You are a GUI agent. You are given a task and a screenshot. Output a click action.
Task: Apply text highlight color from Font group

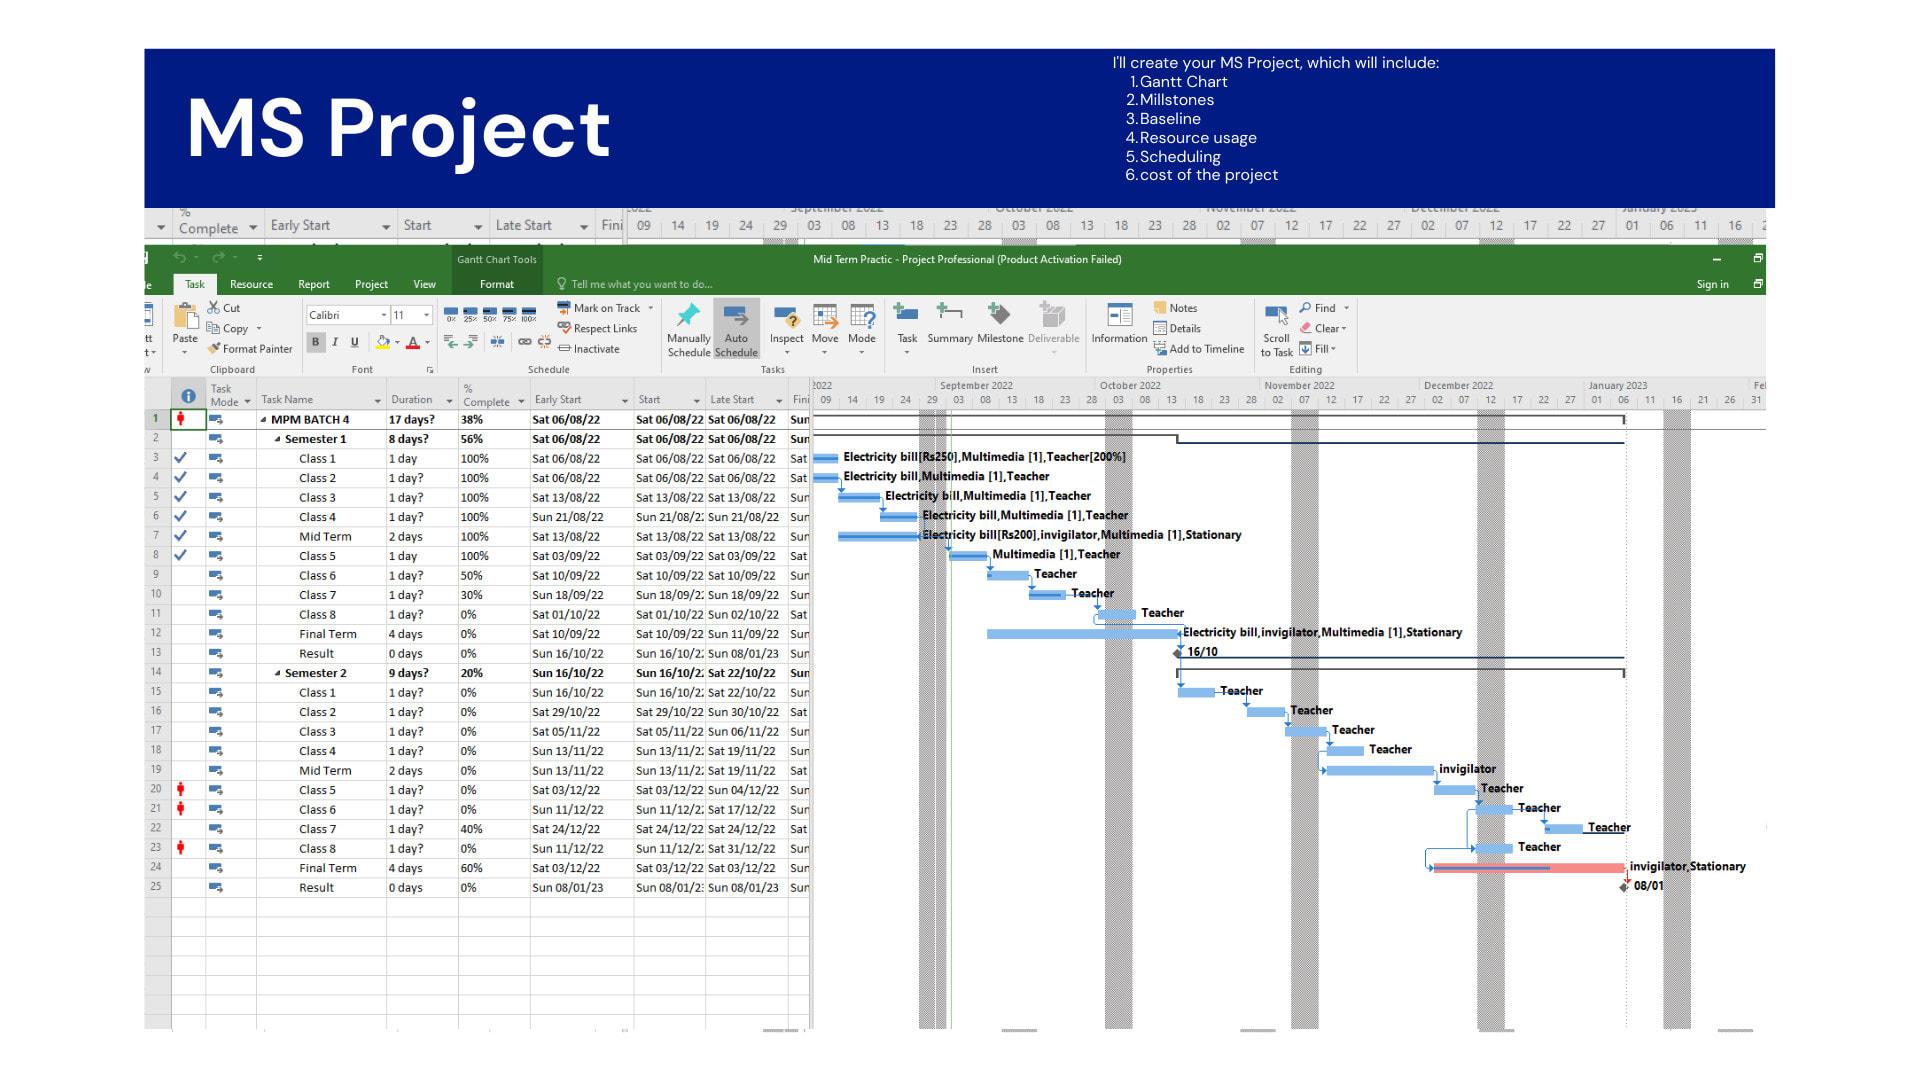click(383, 342)
